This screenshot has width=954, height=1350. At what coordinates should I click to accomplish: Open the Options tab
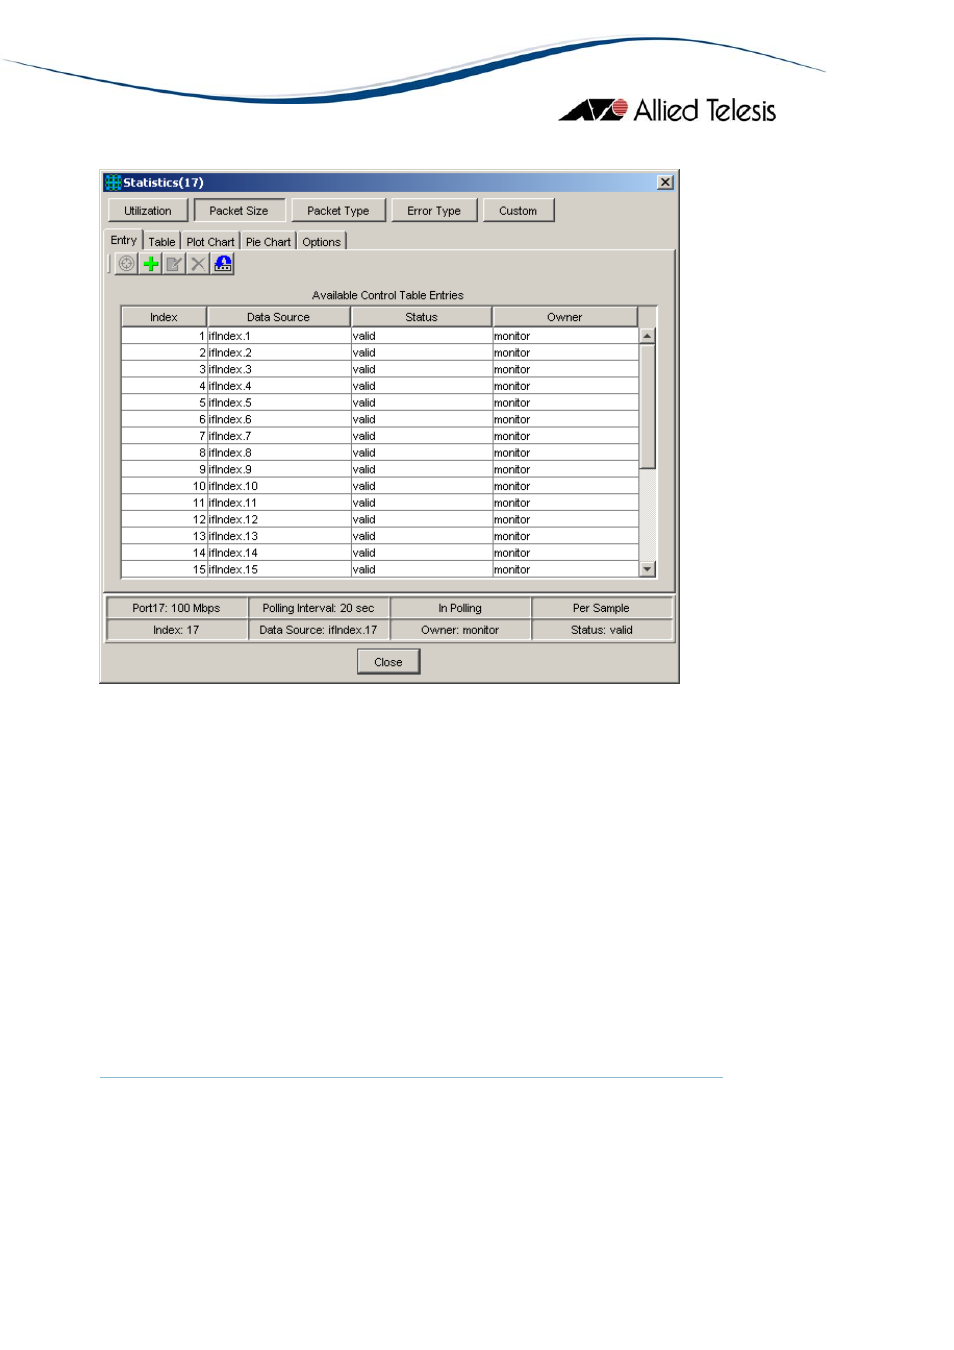coord(322,242)
